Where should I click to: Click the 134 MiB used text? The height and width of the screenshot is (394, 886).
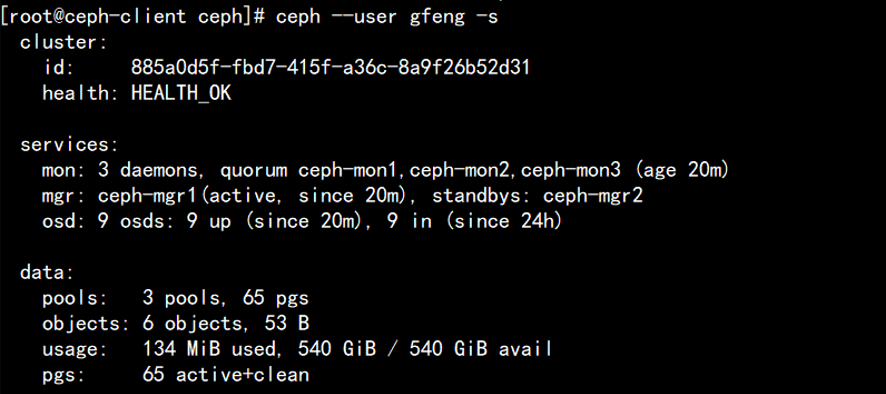click(x=214, y=349)
